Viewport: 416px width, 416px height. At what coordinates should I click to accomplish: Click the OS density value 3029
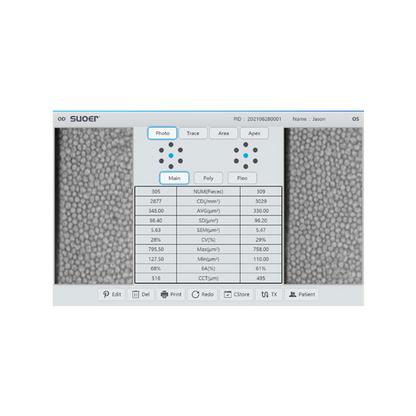point(261,201)
